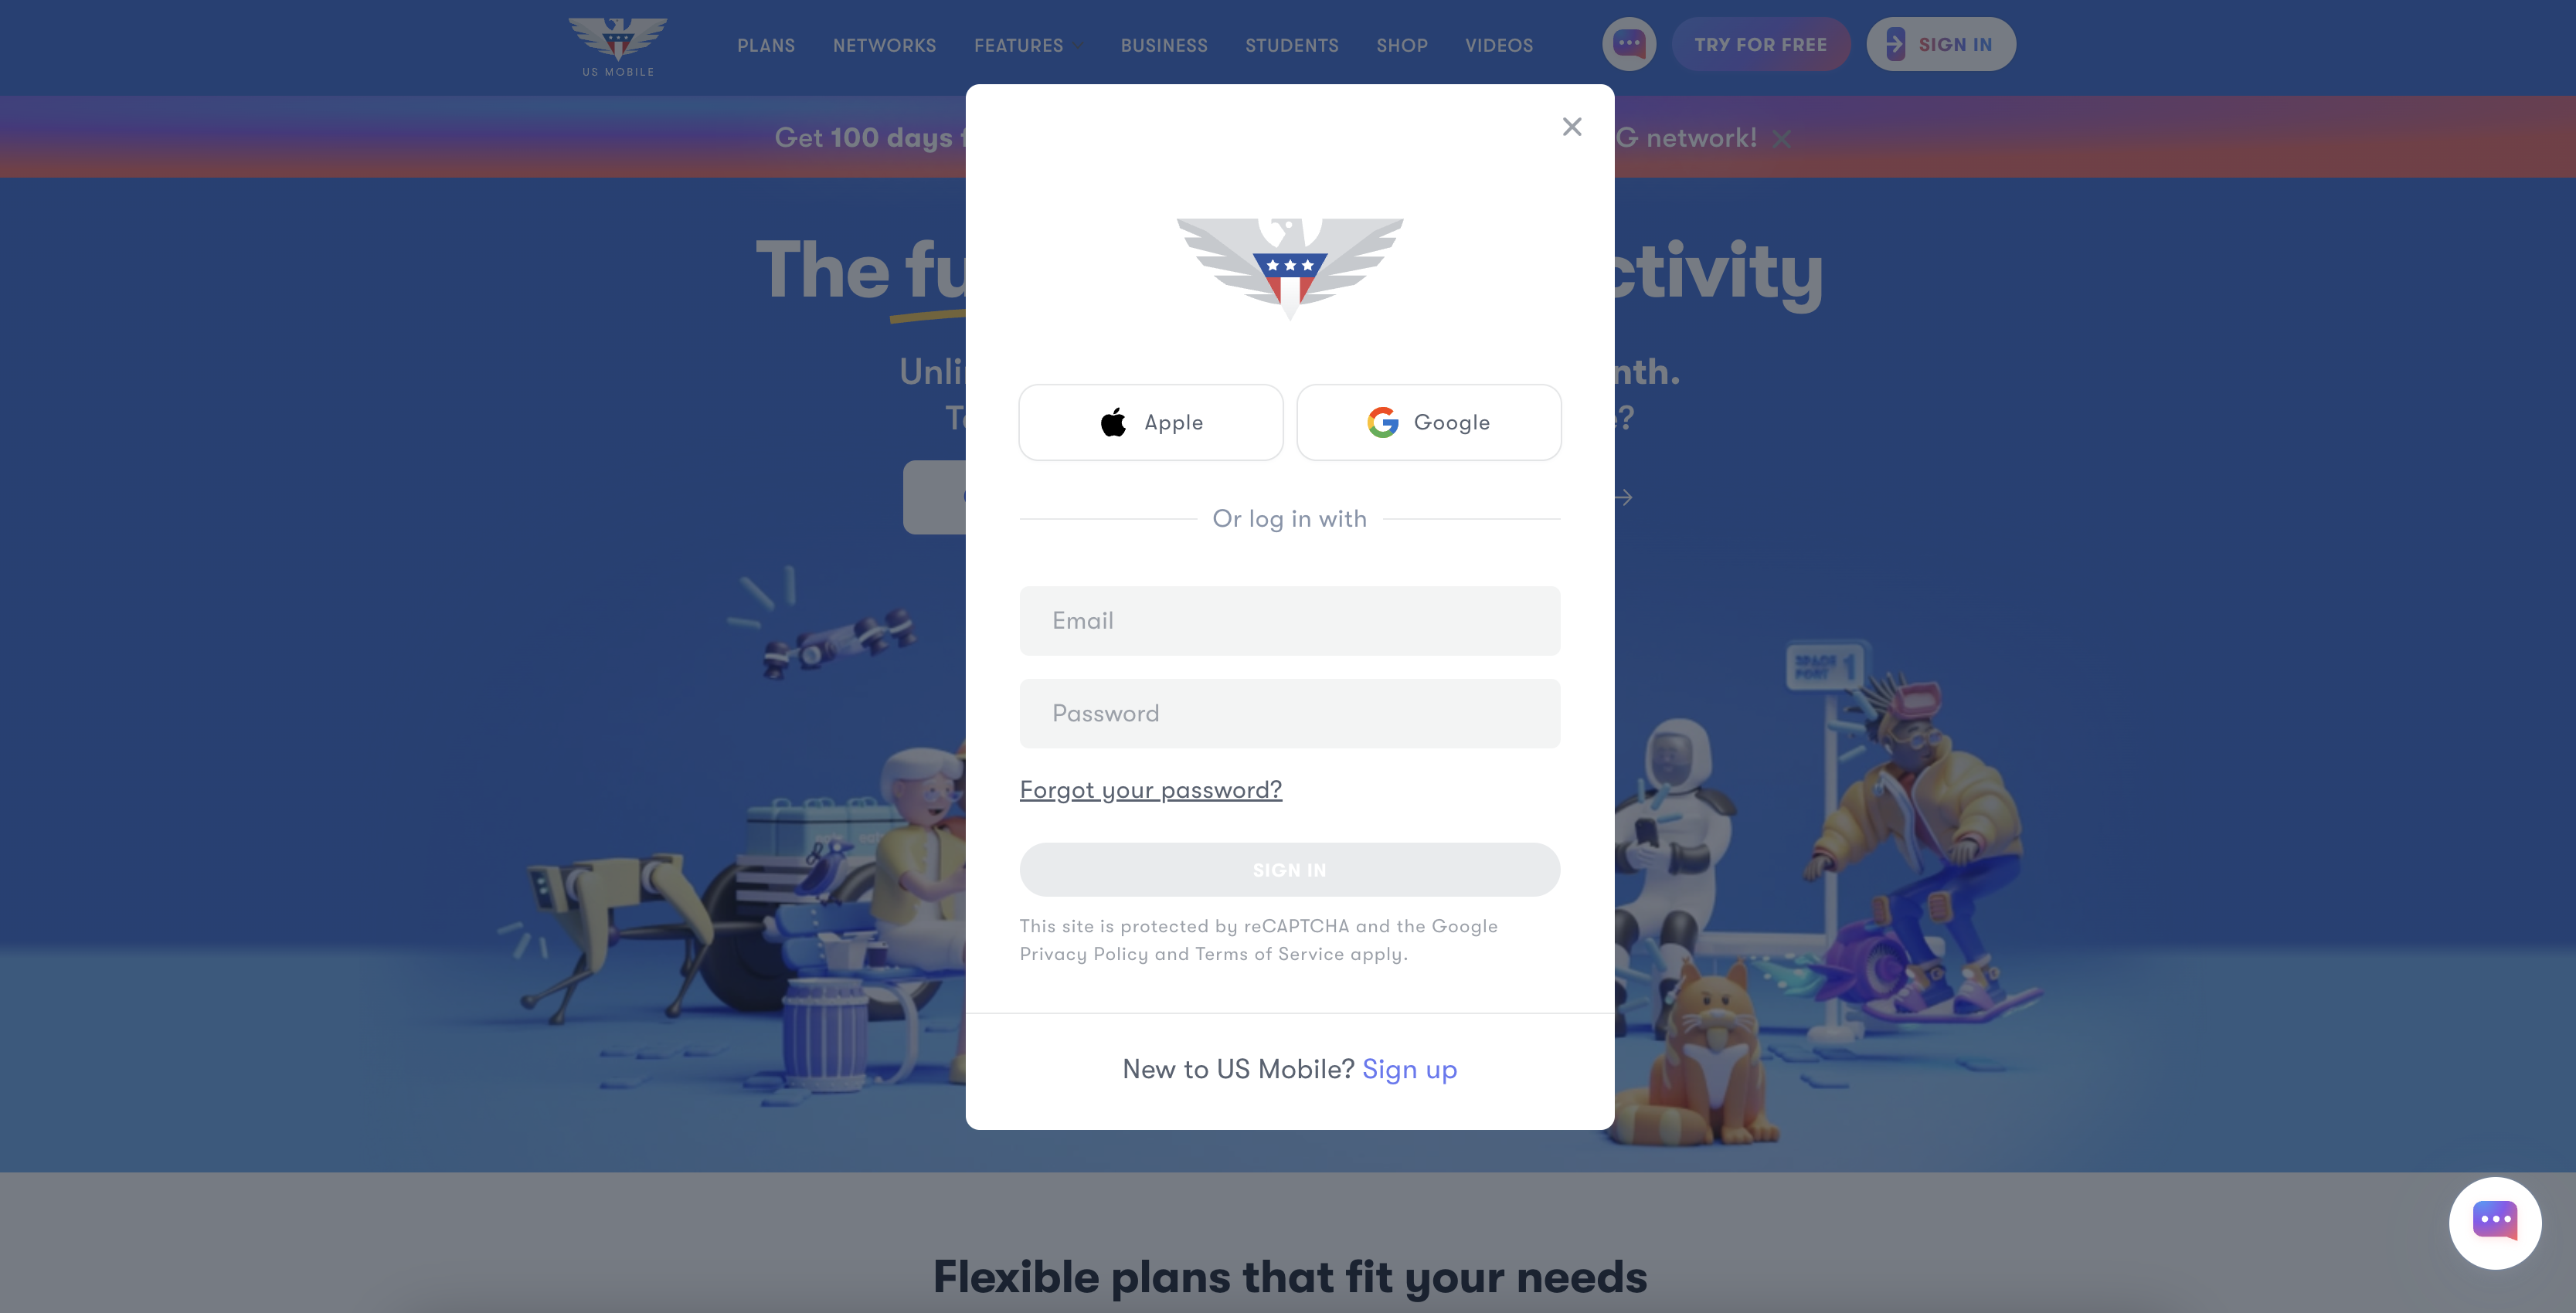The image size is (2576, 1313).
Task: Click the Email input field
Action: pyautogui.click(x=1290, y=619)
